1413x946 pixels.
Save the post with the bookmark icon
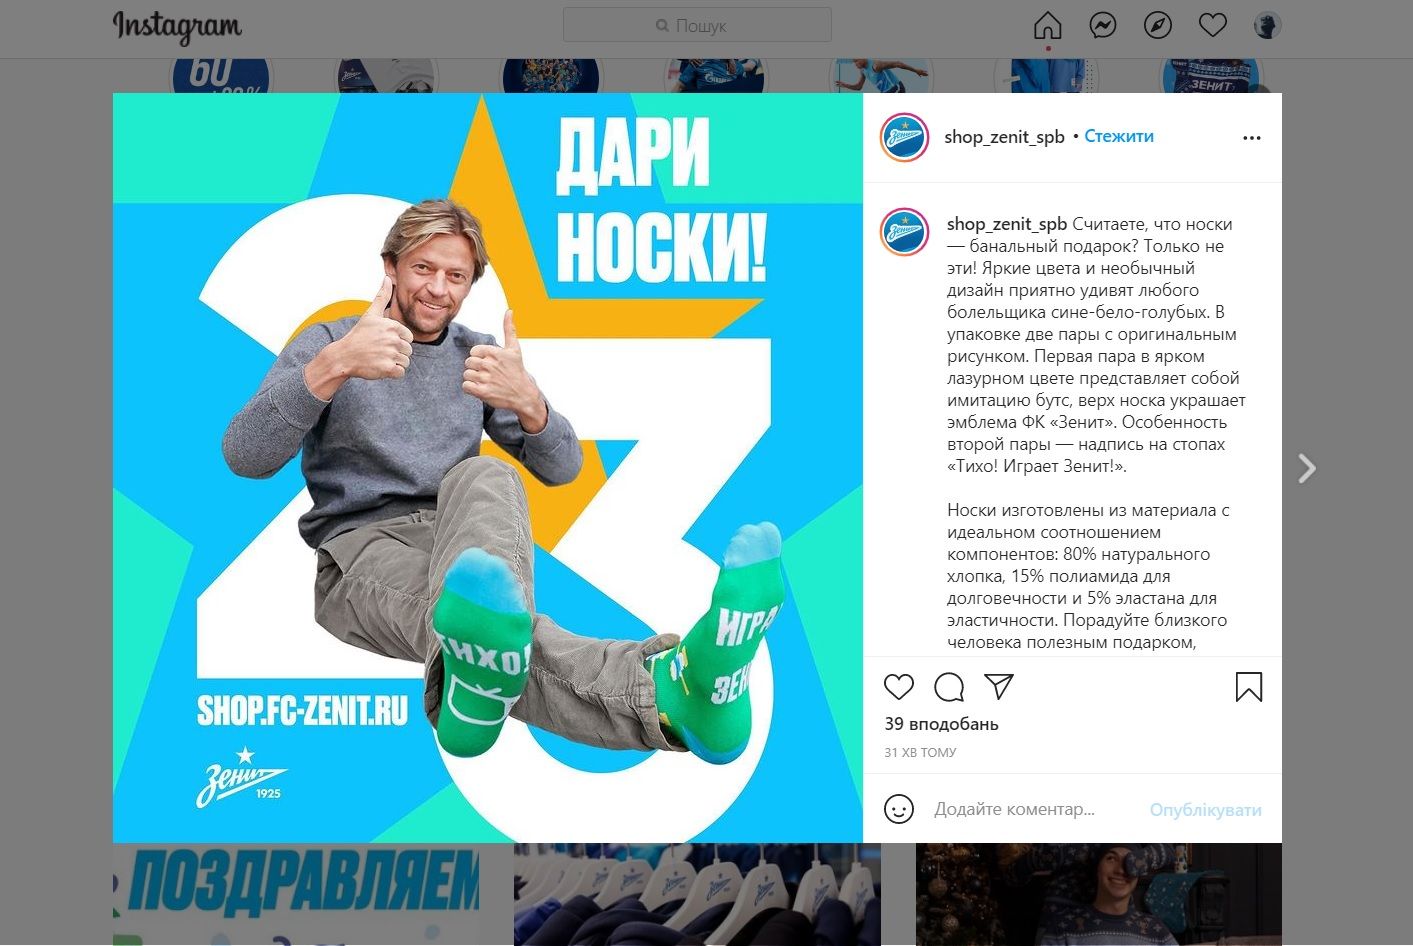[1249, 687]
